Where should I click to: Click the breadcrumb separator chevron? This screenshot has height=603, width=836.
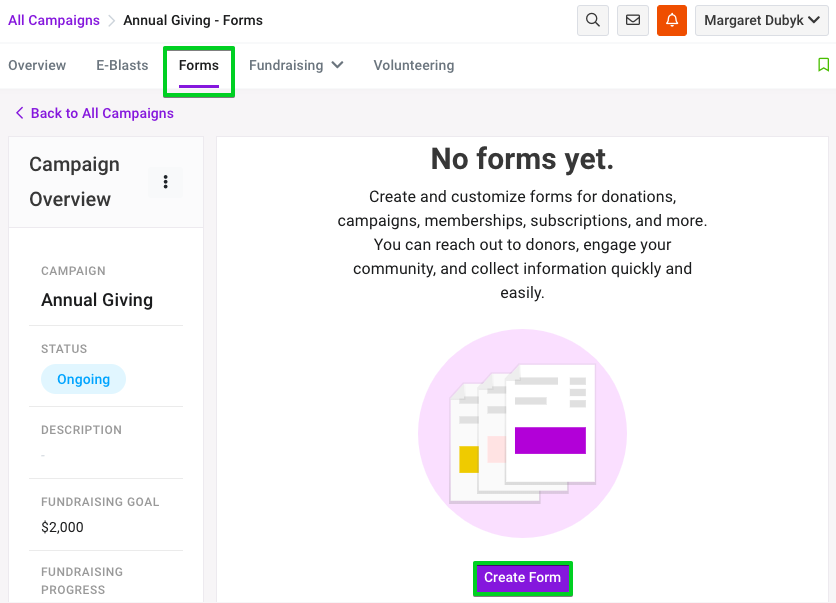coord(111,21)
